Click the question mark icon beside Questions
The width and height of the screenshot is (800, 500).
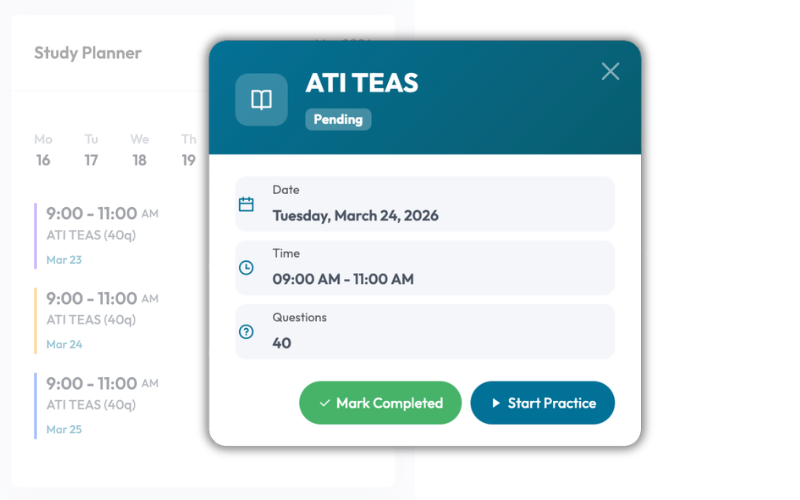click(x=246, y=332)
